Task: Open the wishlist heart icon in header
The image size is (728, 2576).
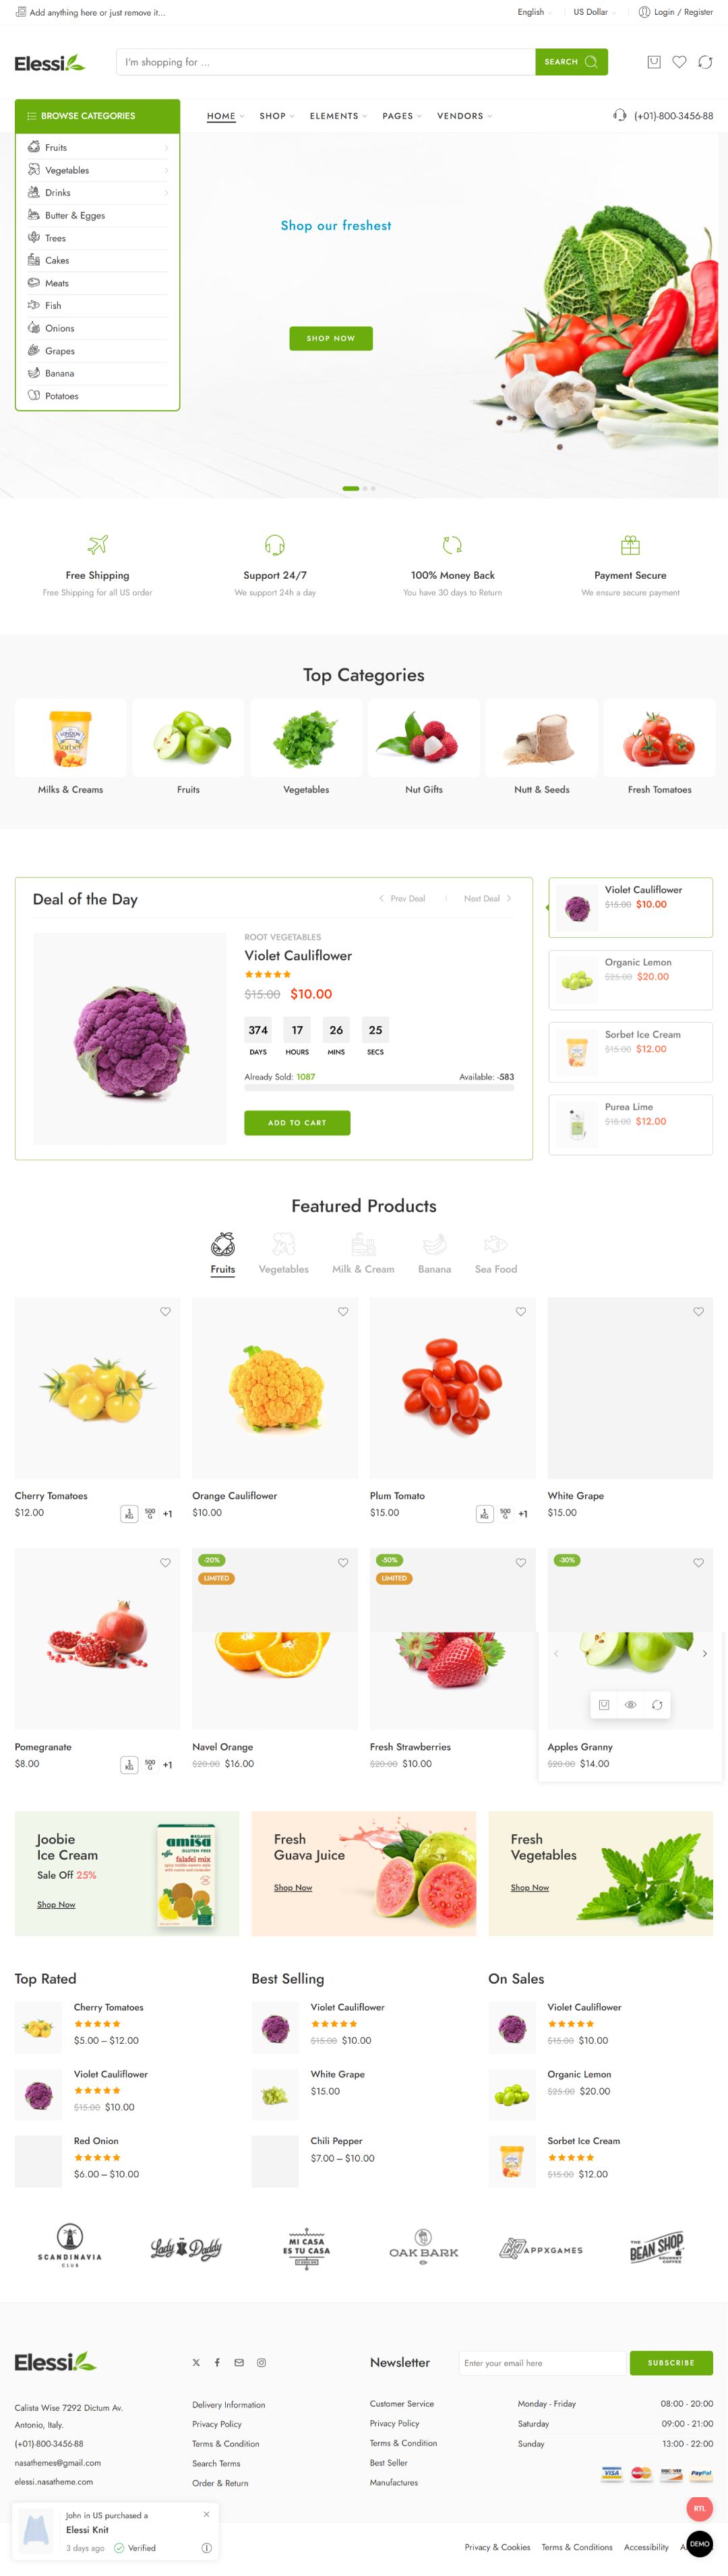Action: point(679,62)
